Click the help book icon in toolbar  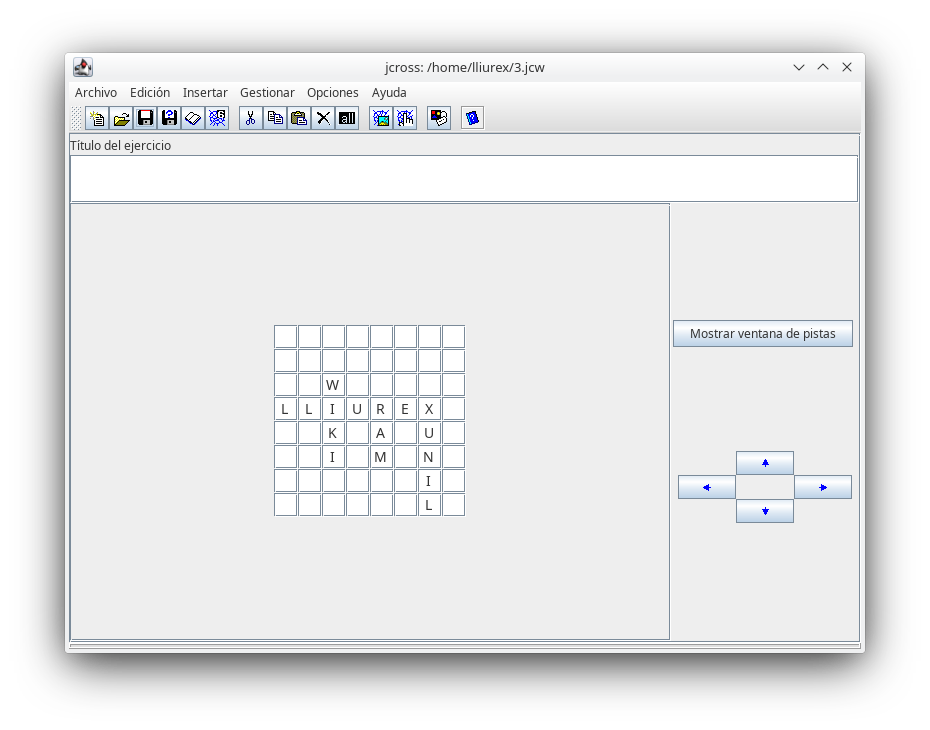(472, 118)
